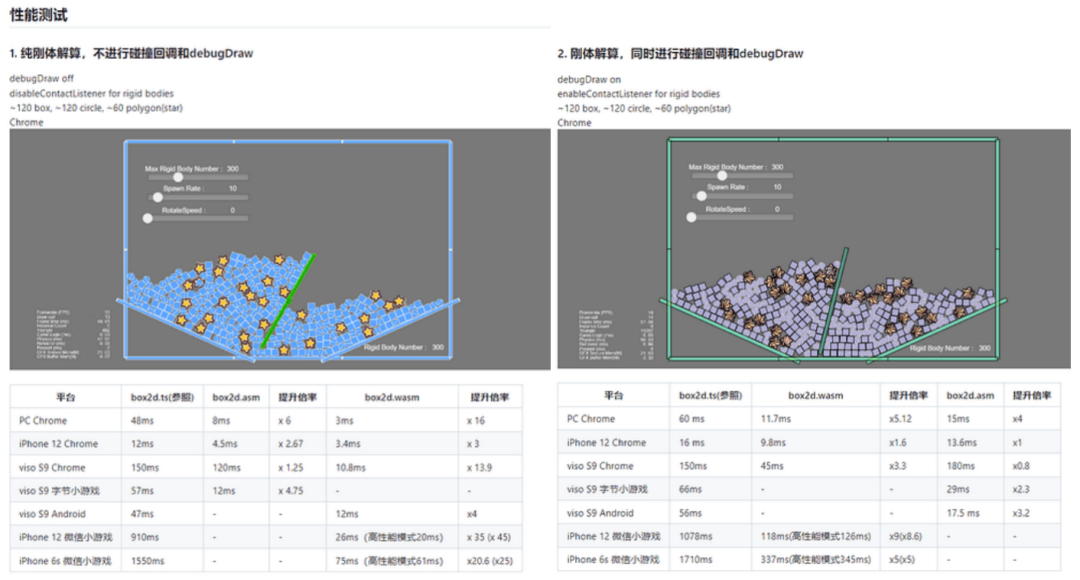Screen dimensions: 1080x580
Task: Click the 1078ms cell
Action: click(x=711, y=536)
